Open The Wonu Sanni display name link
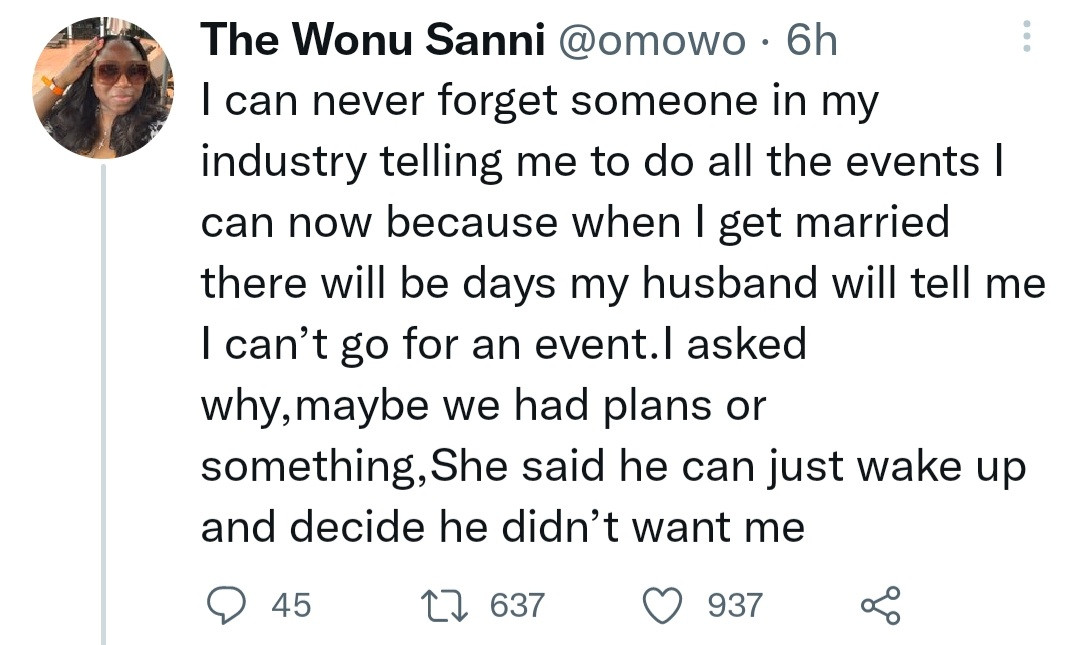 coord(373,39)
